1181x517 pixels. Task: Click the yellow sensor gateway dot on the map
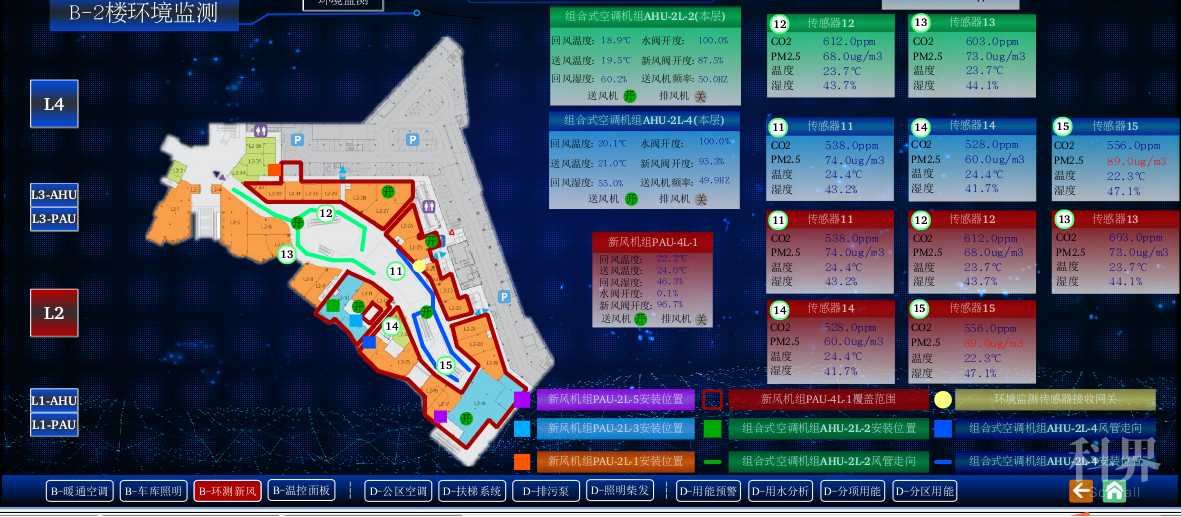tap(420, 266)
